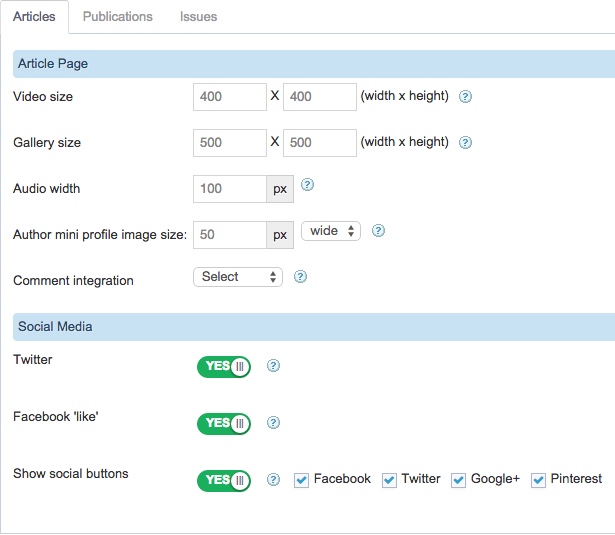The height and width of the screenshot is (535, 615).
Task: Open help icon for Gallery size
Action: [x=465, y=142]
